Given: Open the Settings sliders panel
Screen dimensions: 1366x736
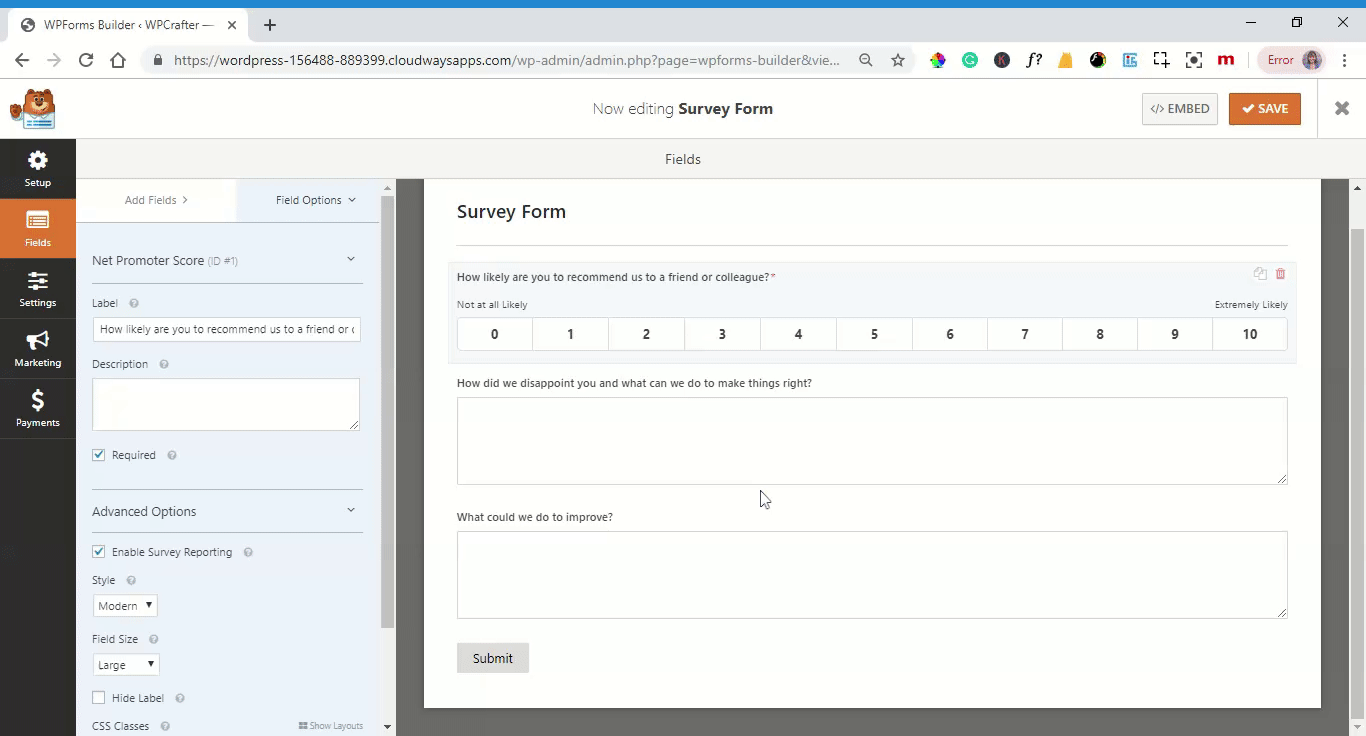Looking at the screenshot, I should [38, 289].
